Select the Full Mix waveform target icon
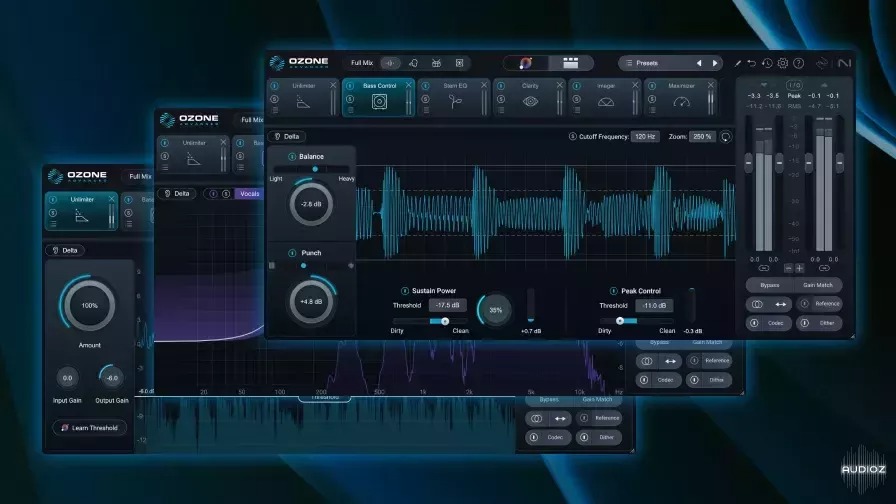This screenshot has height=504, width=896. [x=390, y=63]
